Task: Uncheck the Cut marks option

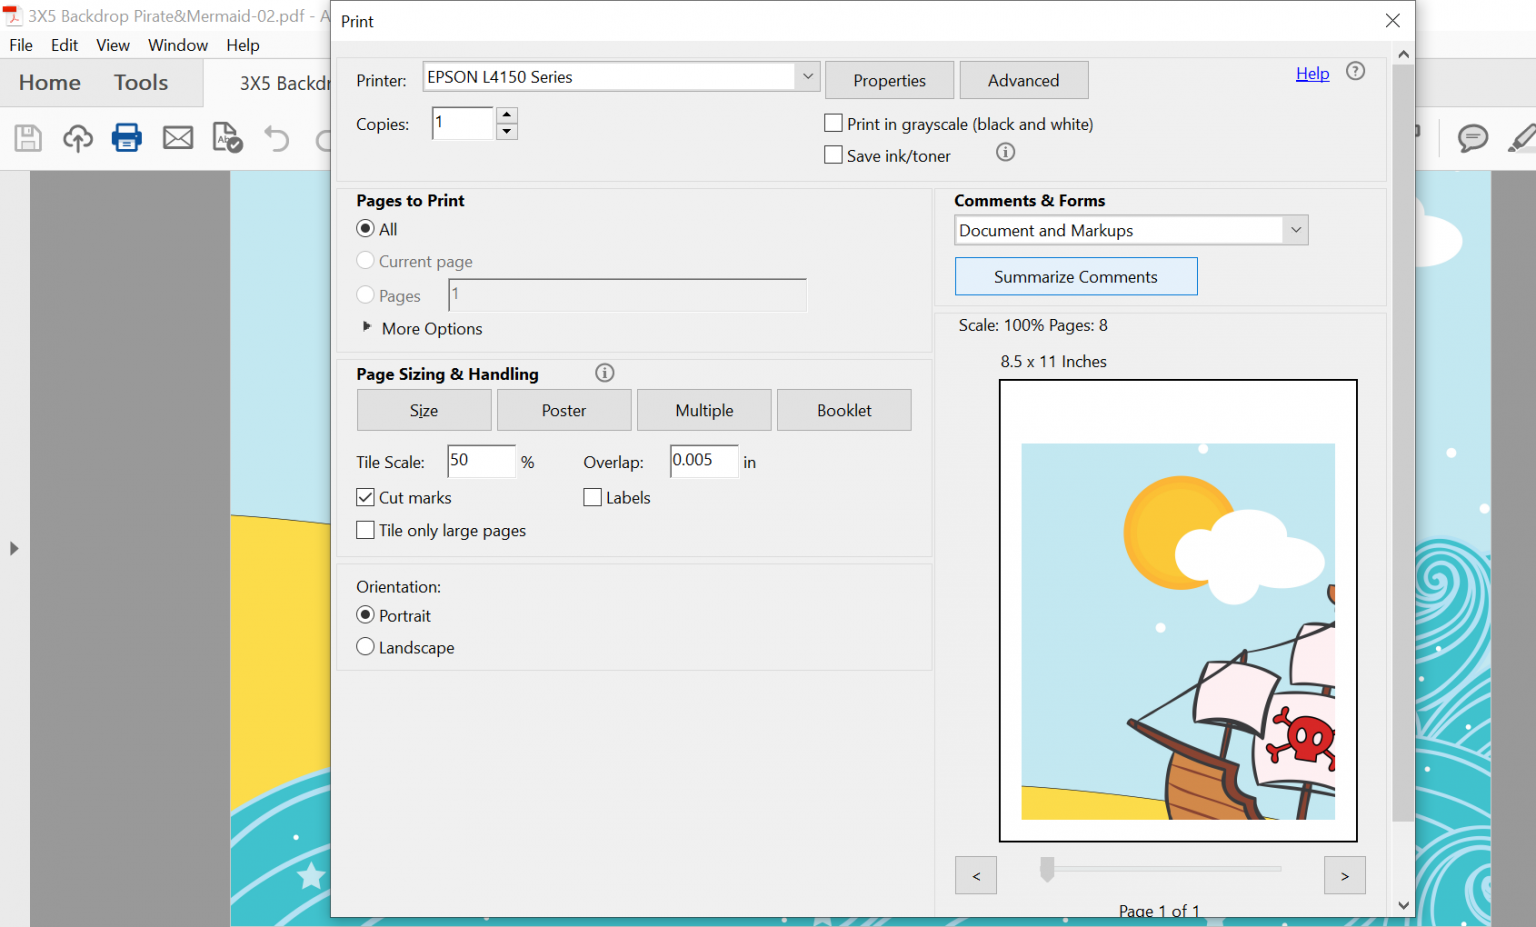Action: [x=365, y=497]
